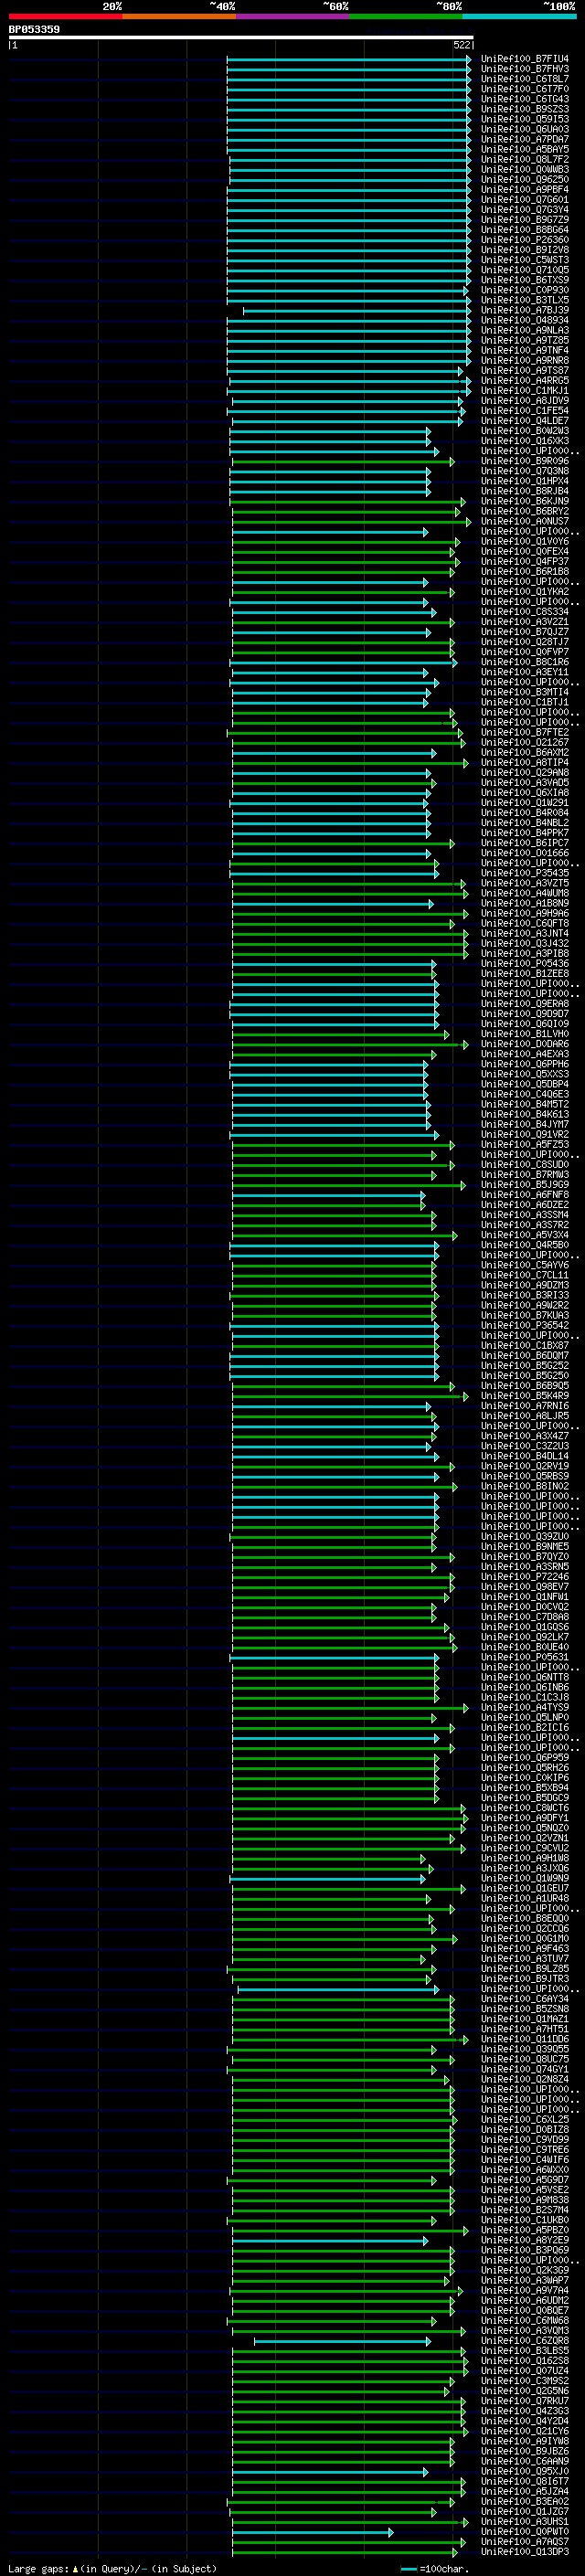Select hit label UniRef100_Q95XJ0
Viewport: 585px width, 2576px height.
(x=525, y=2471)
